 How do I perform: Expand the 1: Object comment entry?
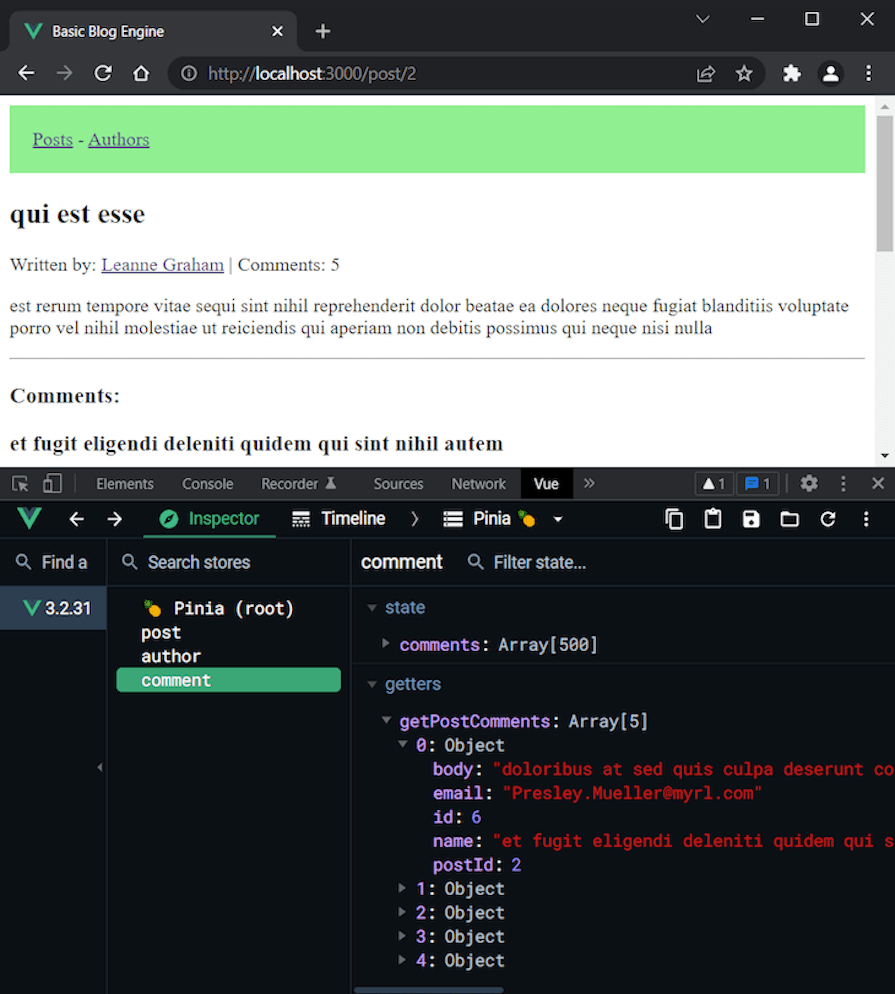click(403, 888)
